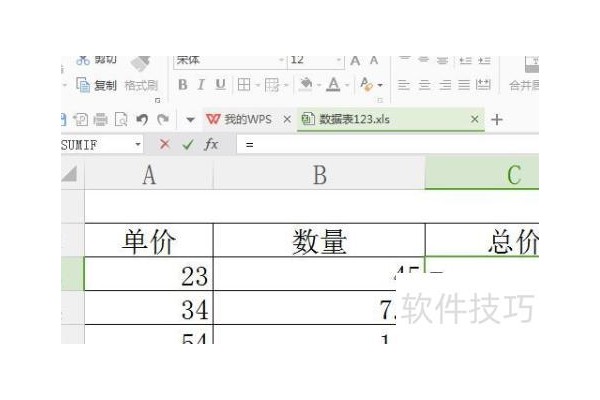The image size is (600, 400).
Task: Click into the formula bar input
Action: [x=388, y=145]
